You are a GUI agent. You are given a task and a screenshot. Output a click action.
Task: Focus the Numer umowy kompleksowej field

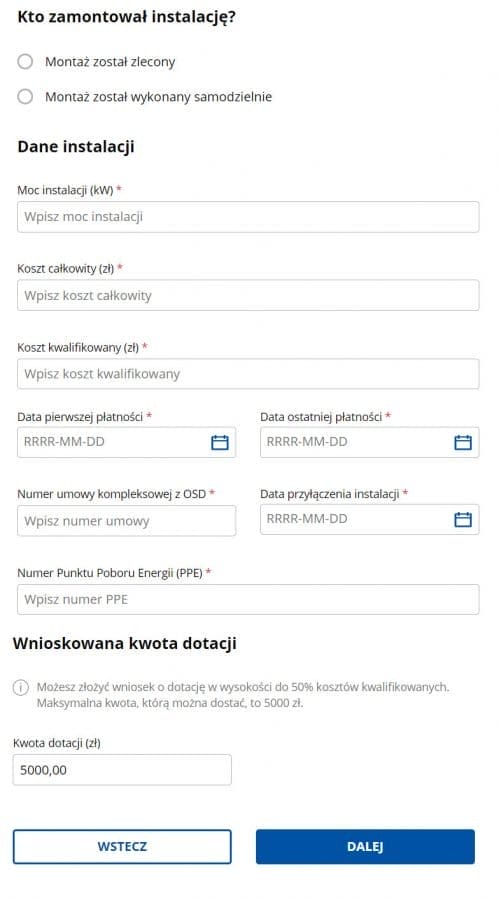[x=126, y=521]
